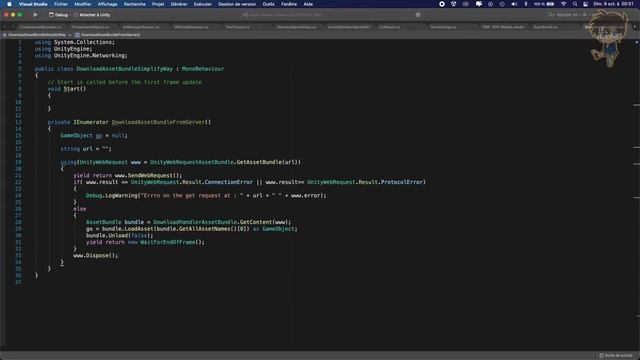Open the Générer menu
Image resolution: width=640 pixels, height=360 pixels.
click(179, 4)
